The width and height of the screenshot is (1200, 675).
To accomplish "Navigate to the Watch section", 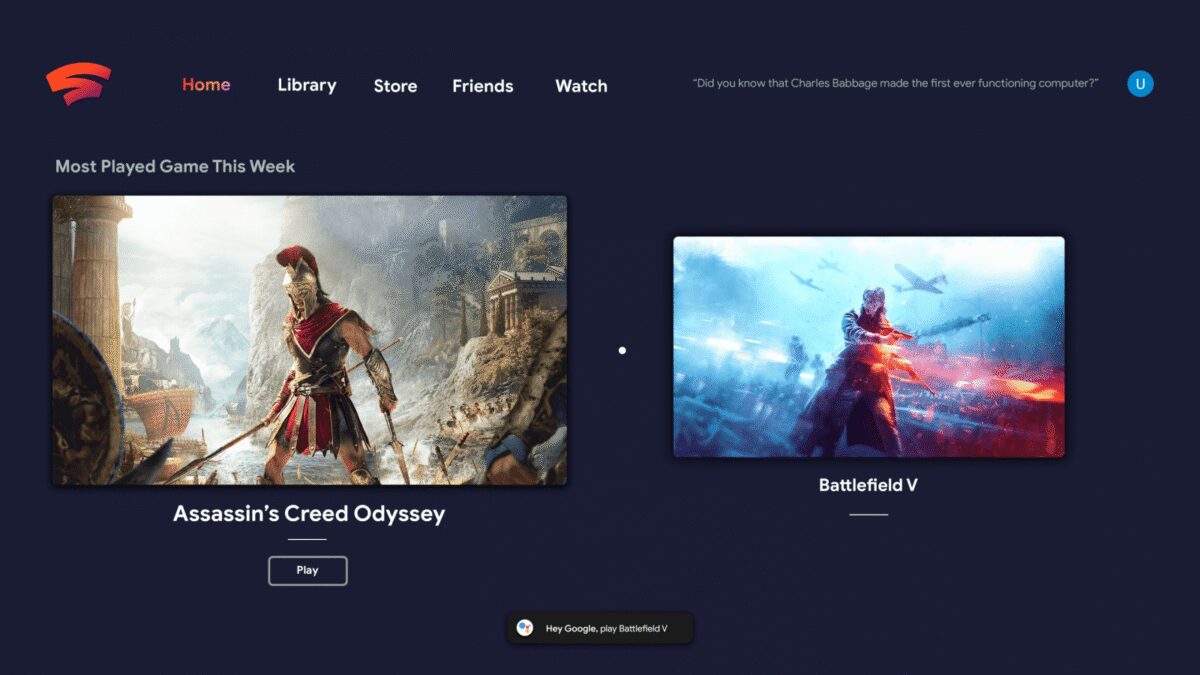I will [581, 86].
